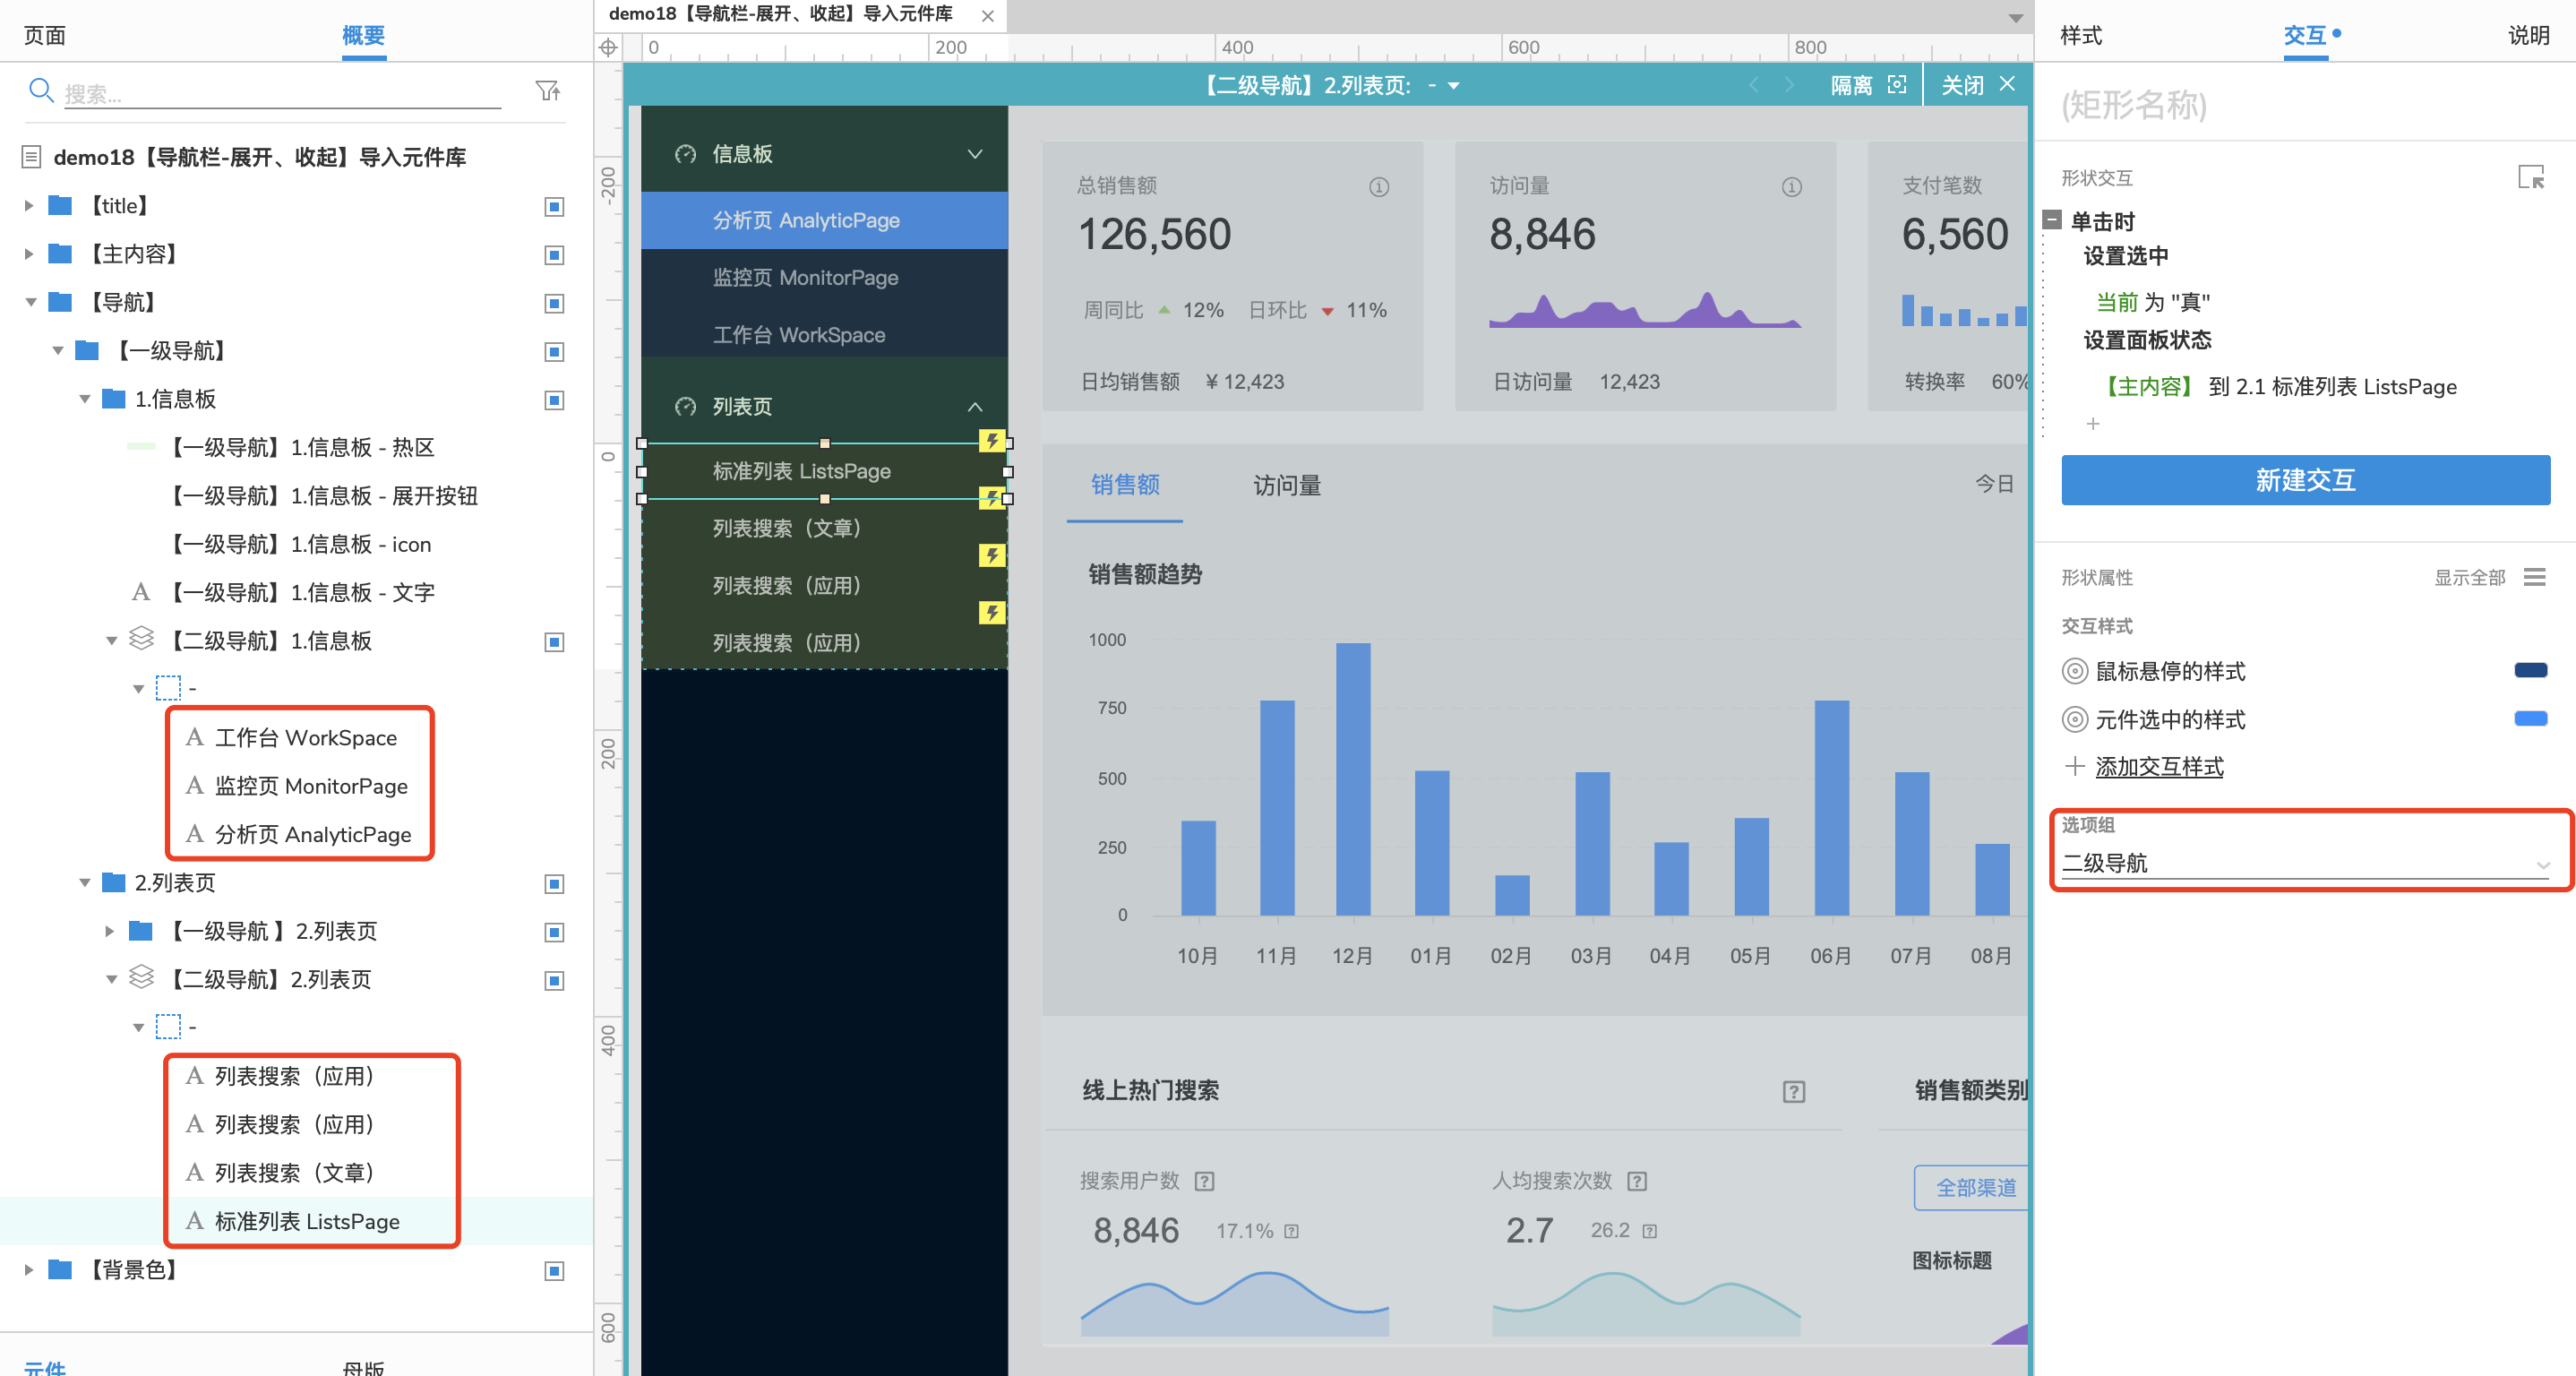The width and height of the screenshot is (2576, 1376).
Task: Click the 新建交互 button
Action: 2305,480
